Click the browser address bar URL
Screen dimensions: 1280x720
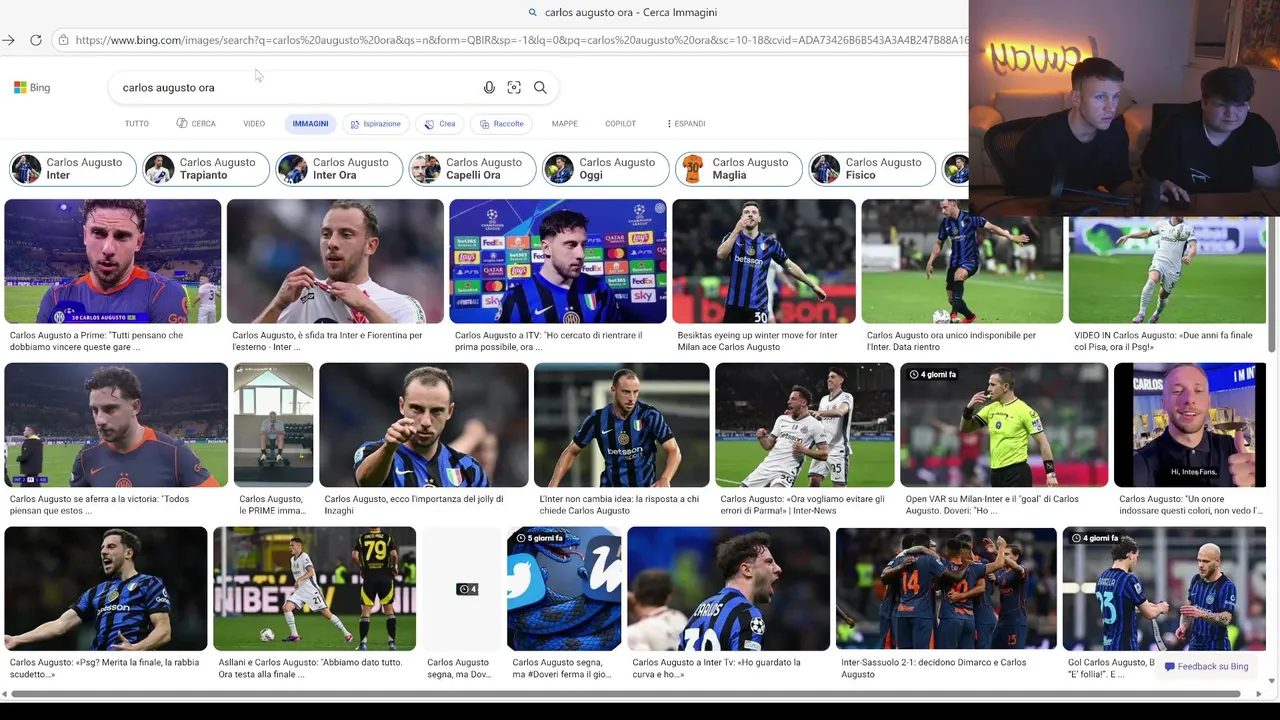[520, 40]
